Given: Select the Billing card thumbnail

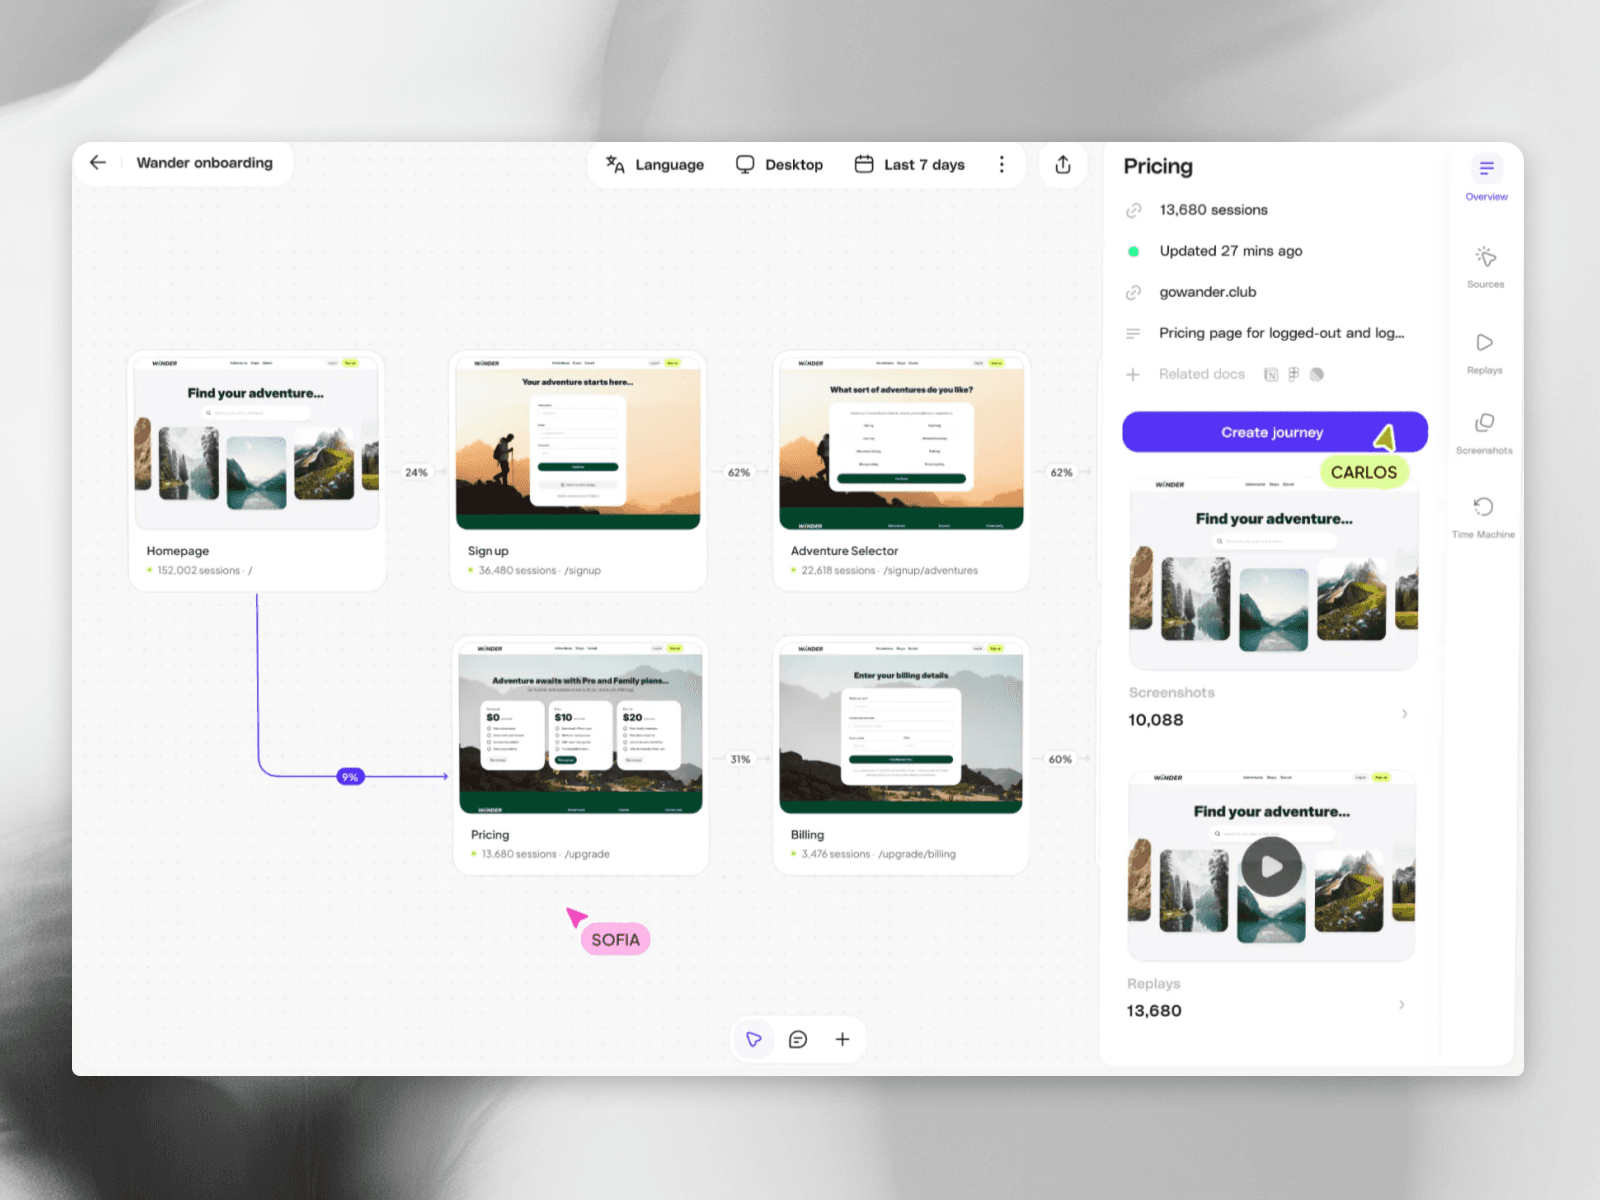Looking at the screenshot, I should tap(901, 728).
